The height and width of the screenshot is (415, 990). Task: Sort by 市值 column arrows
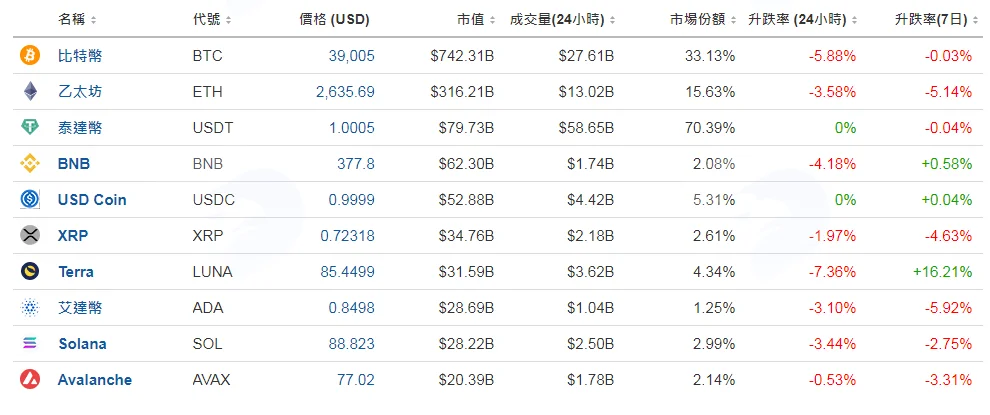pos(491,20)
